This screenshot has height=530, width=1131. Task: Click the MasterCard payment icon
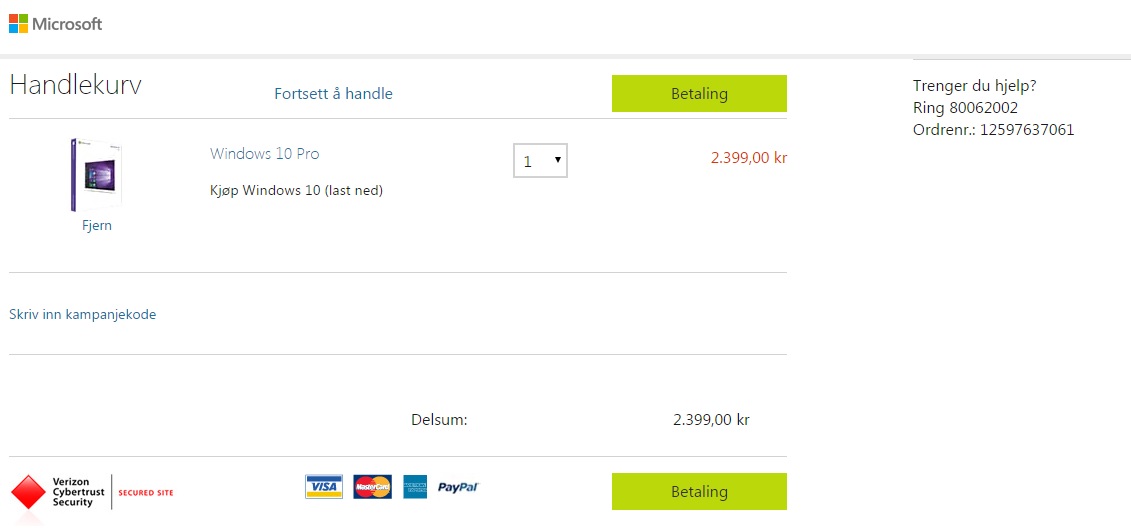372,487
